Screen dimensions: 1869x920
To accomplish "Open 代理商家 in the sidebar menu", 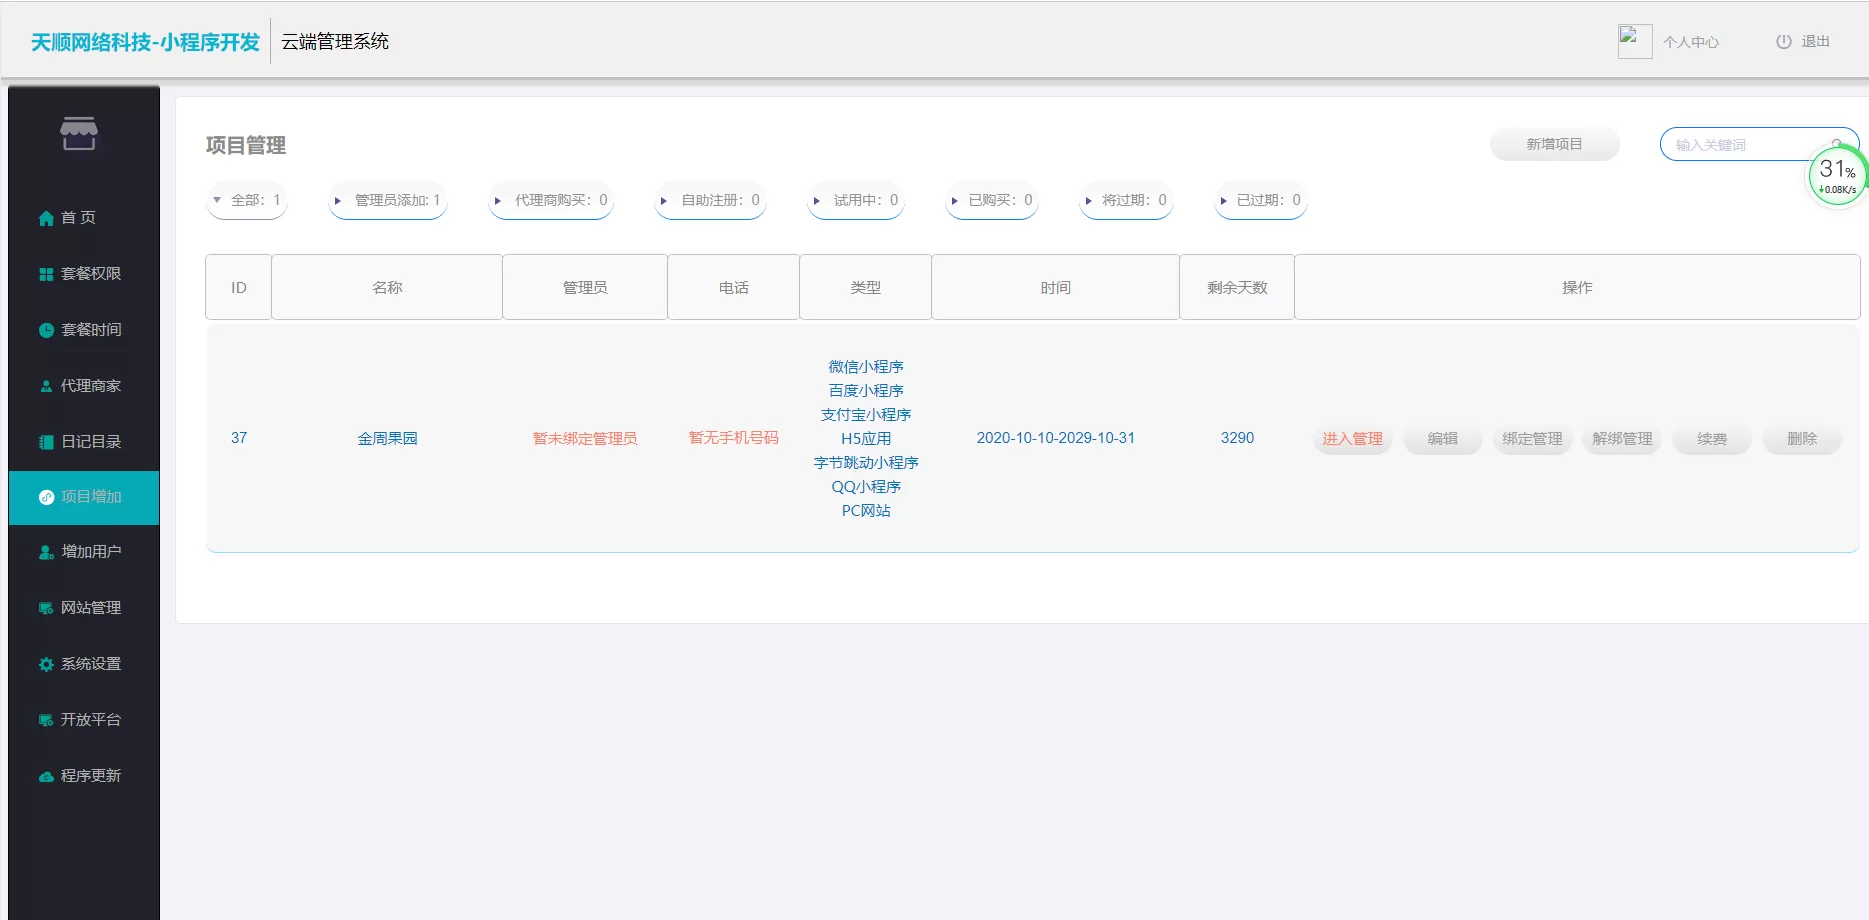I will (x=90, y=386).
